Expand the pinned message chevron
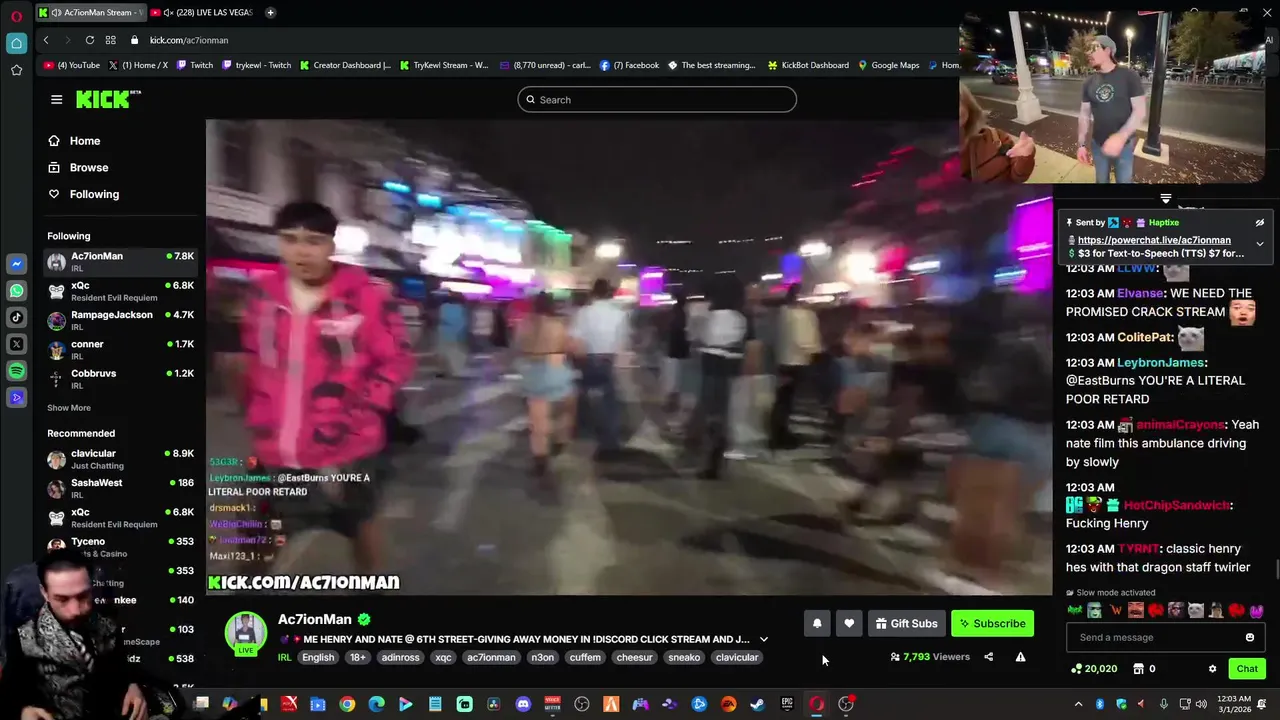Viewport: 1280px width, 720px height. point(1260,244)
